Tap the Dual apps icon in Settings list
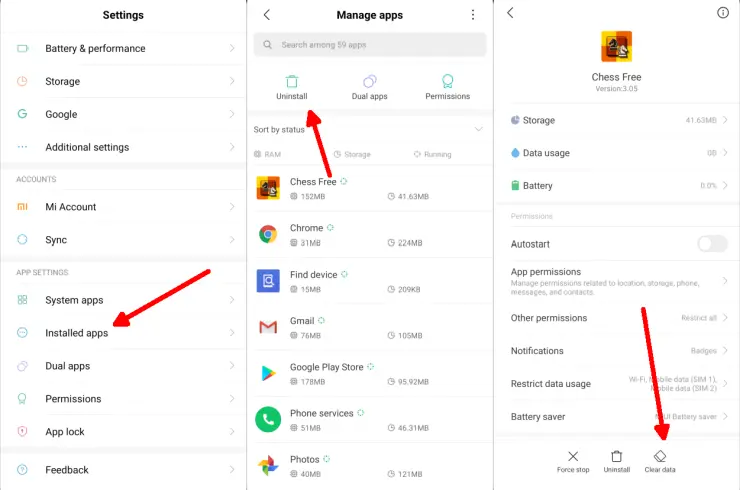Viewport: 740px width, 490px height. point(22,366)
